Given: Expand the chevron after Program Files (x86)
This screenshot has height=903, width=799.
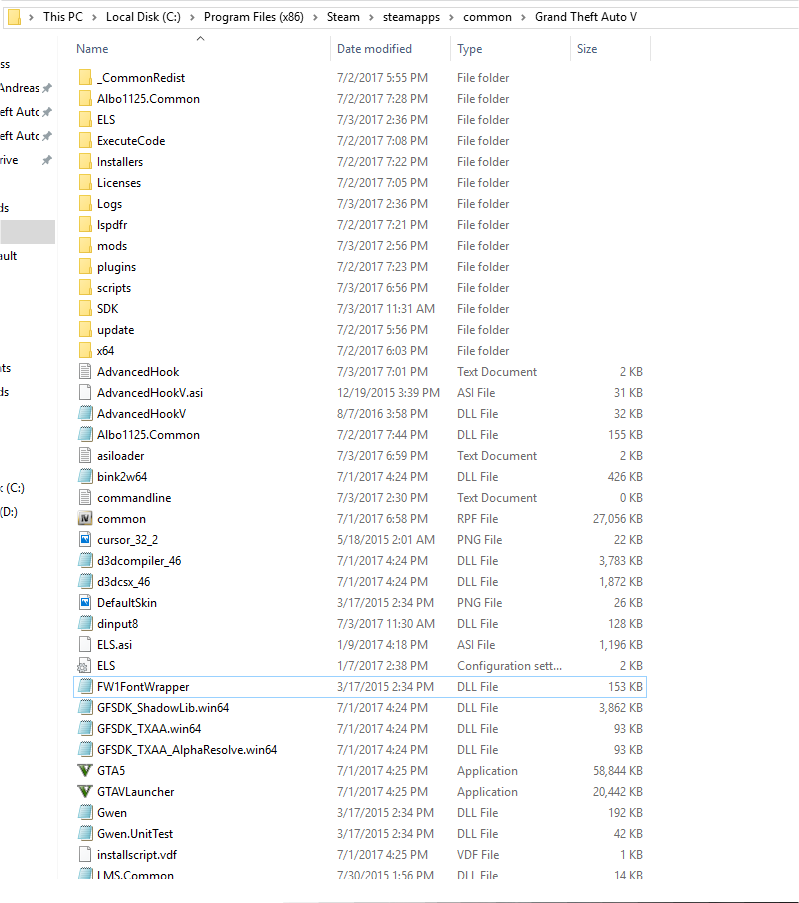Looking at the screenshot, I should (315, 17).
